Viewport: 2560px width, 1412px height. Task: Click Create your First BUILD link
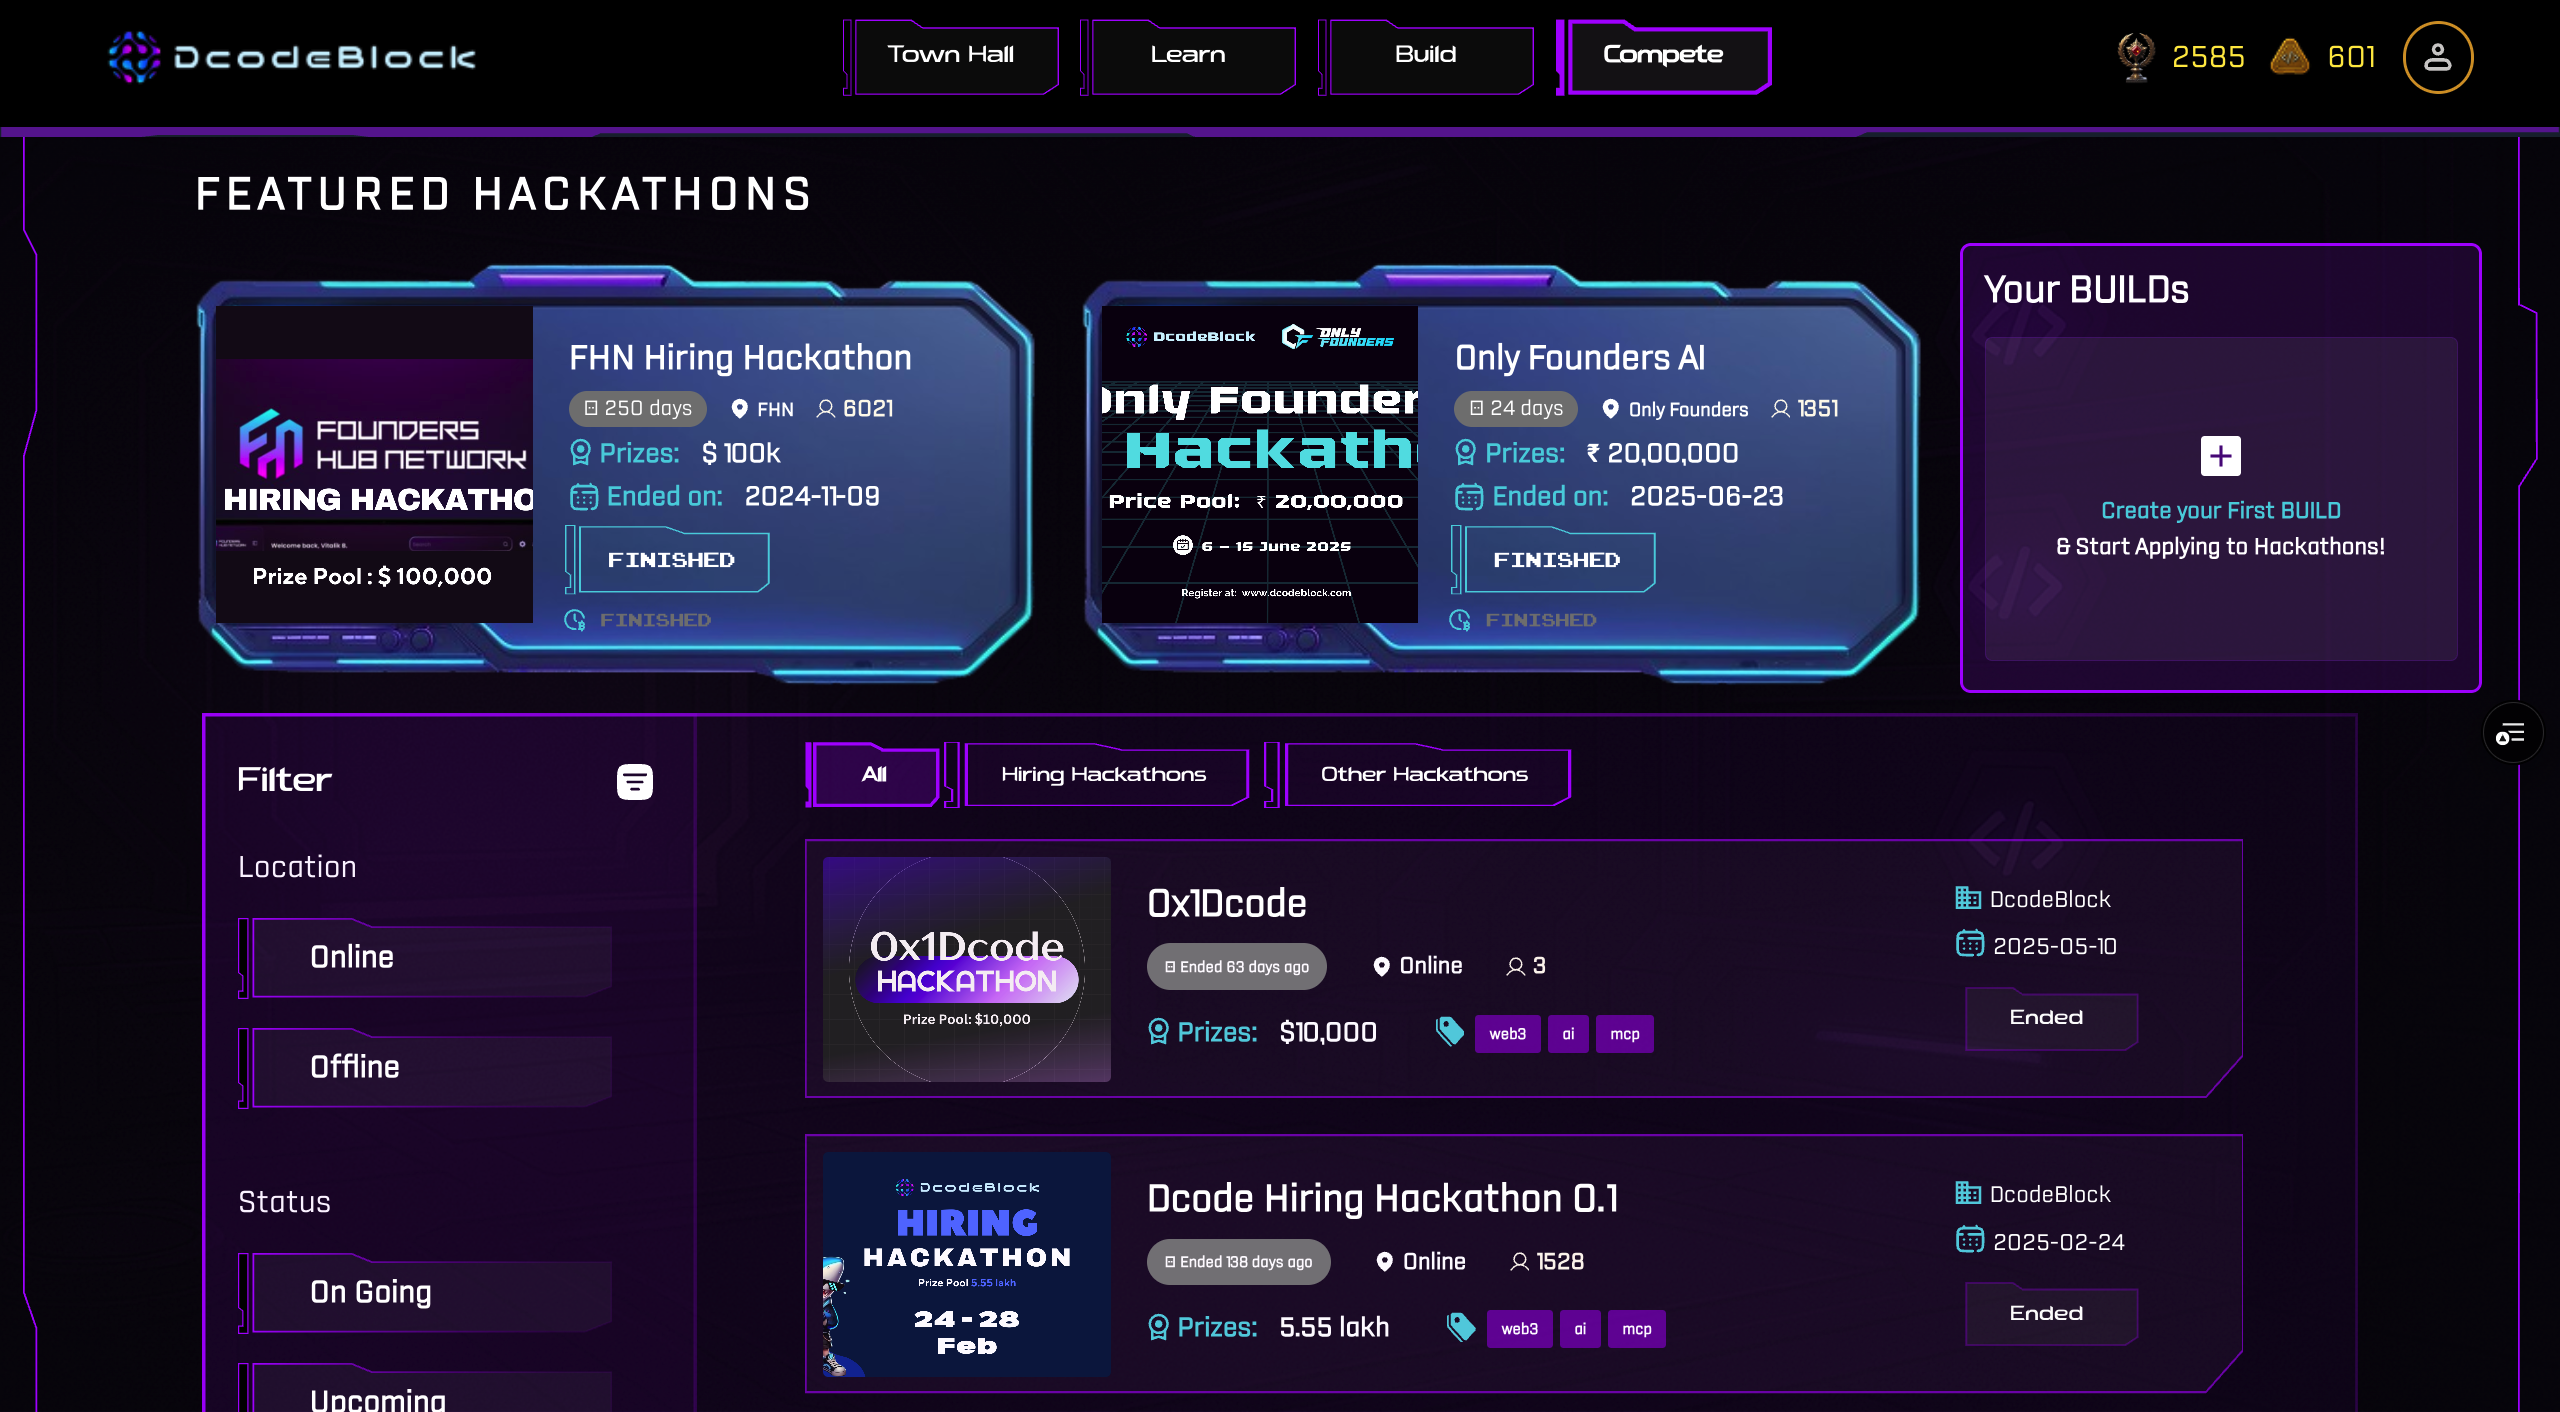point(2220,511)
